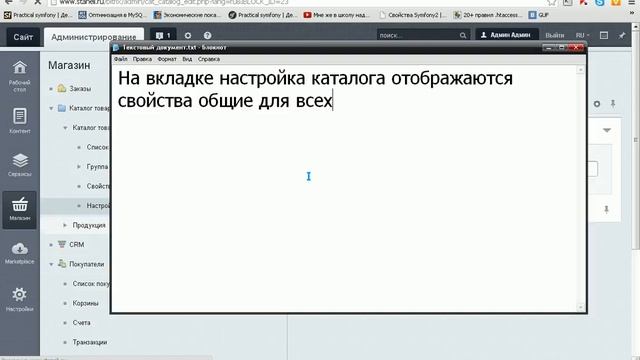Open the Сервисы sidebar section
Screen dimensions: 640x360
(x=20, y=165)
